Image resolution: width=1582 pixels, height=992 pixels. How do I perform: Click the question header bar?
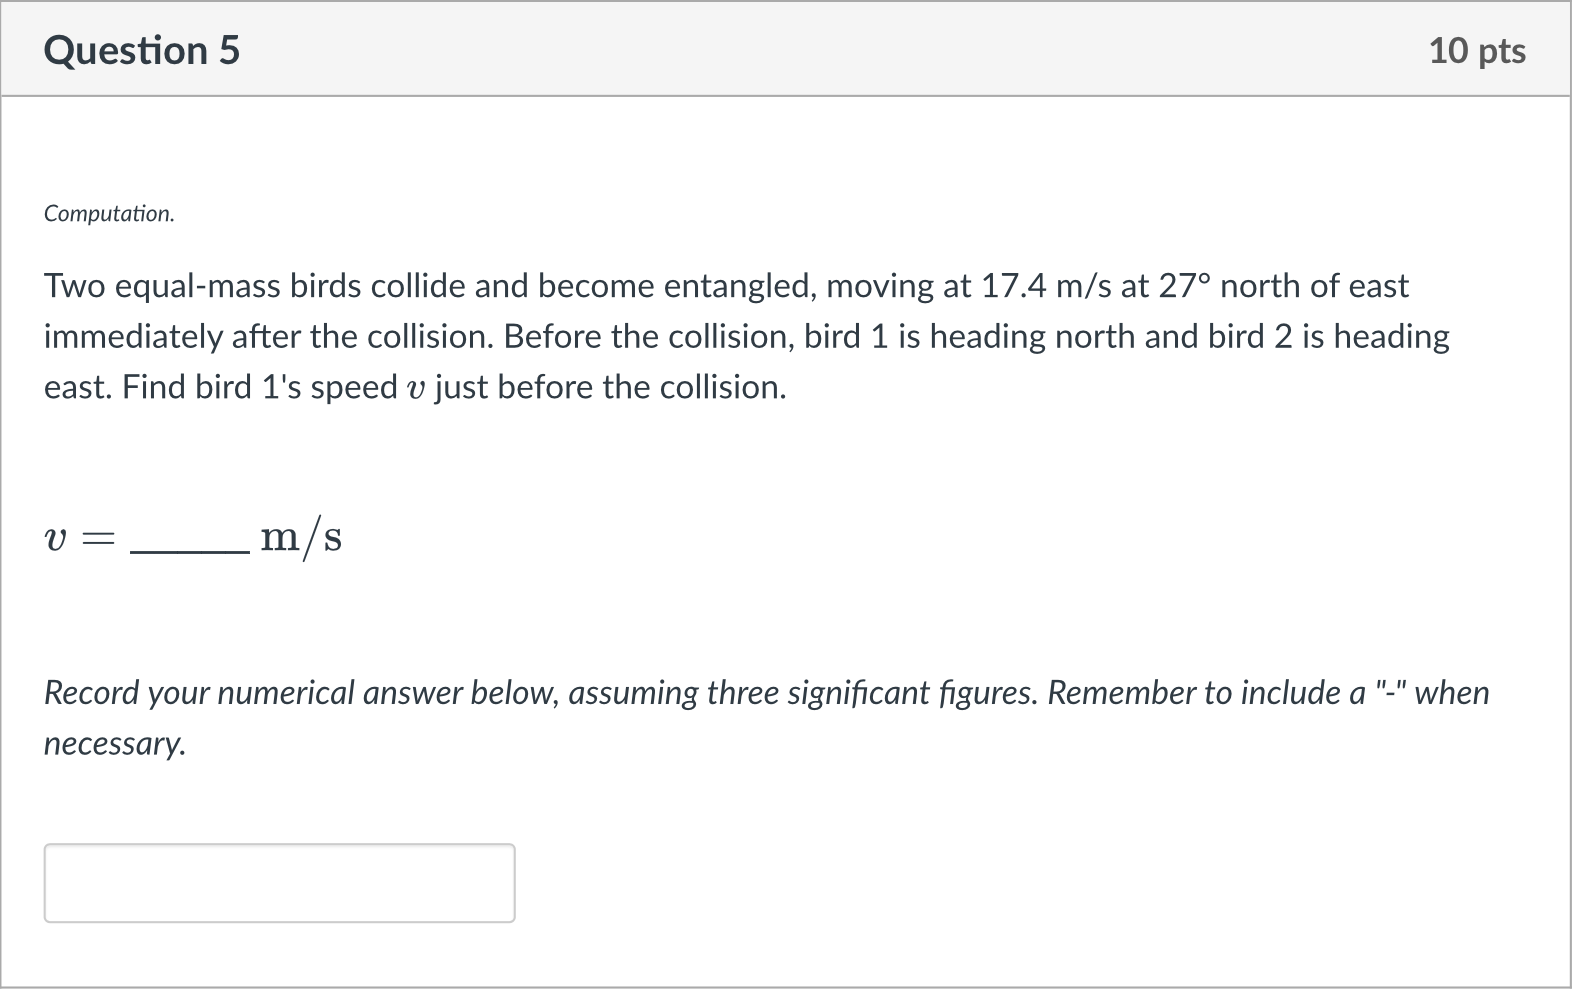coord(790,50)
